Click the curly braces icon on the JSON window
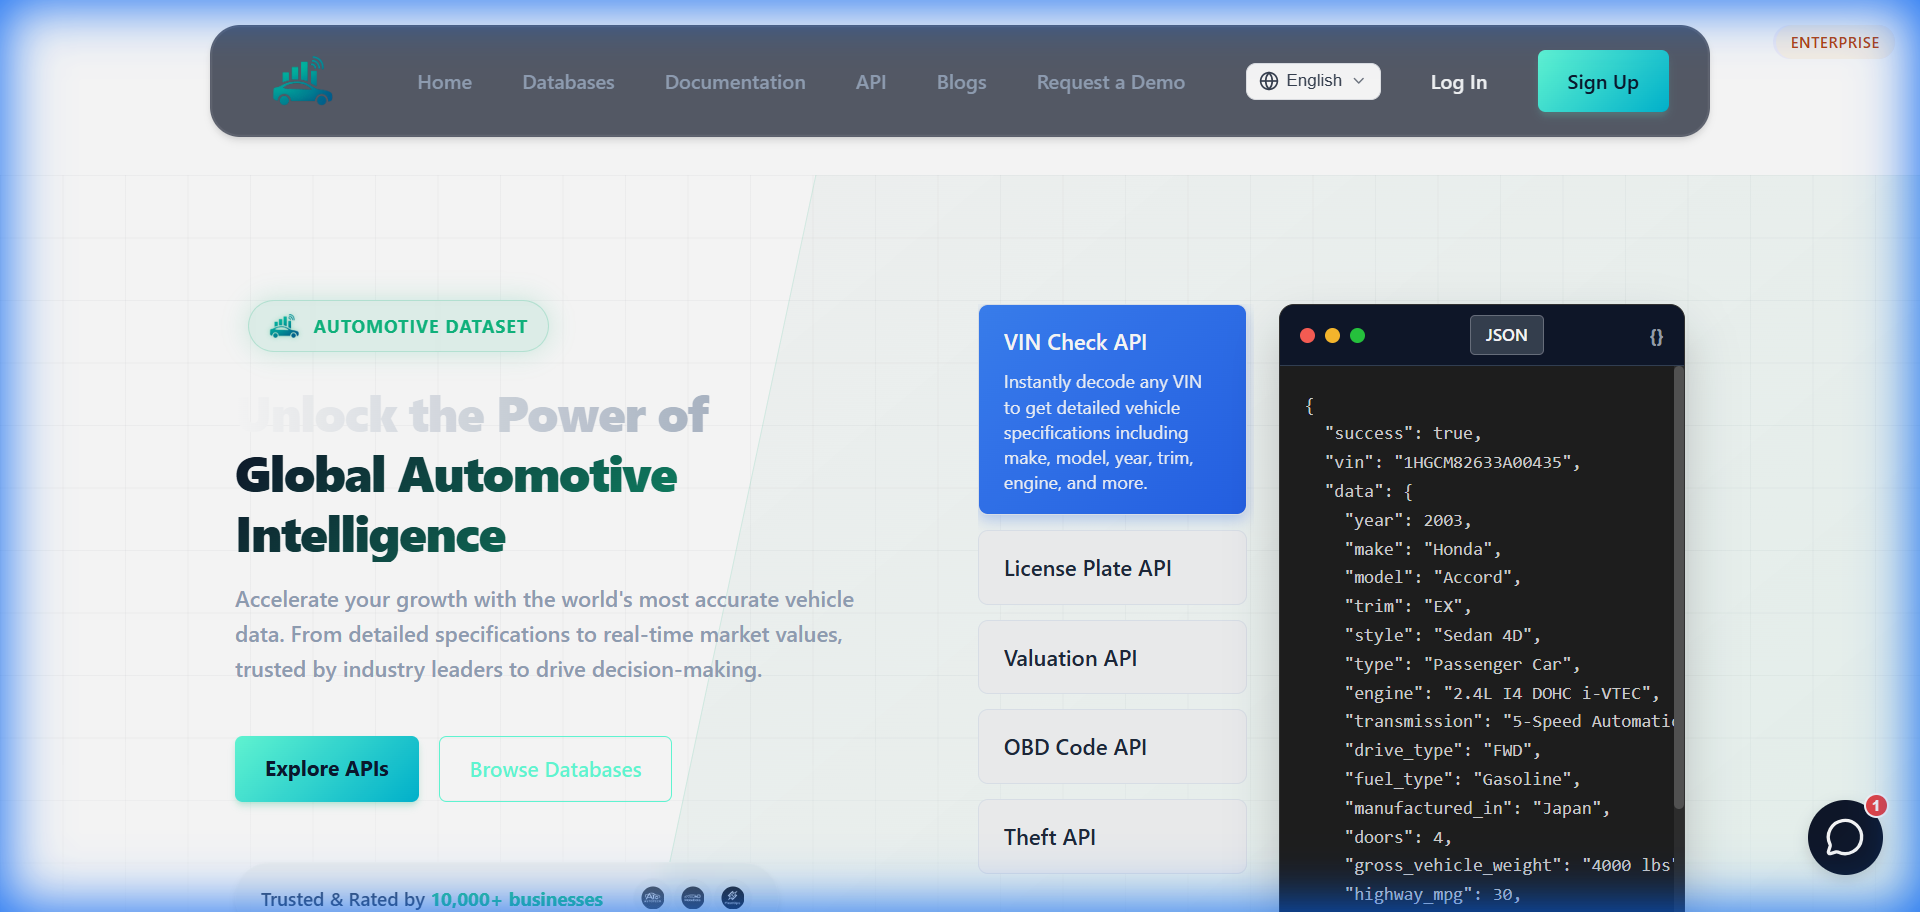1920x912 pixels. pyautogui.click(x=1656, y=336)
